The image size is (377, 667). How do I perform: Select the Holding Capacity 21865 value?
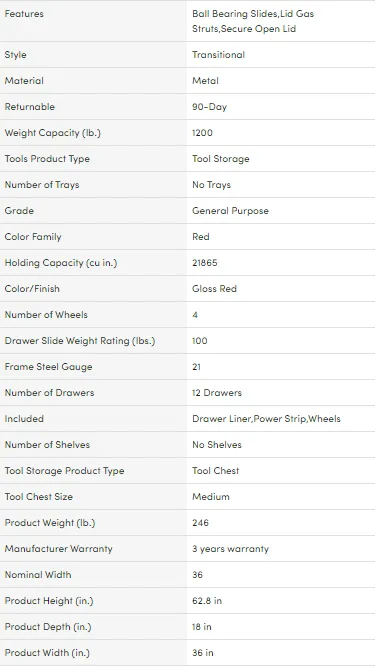coord(205,262)
